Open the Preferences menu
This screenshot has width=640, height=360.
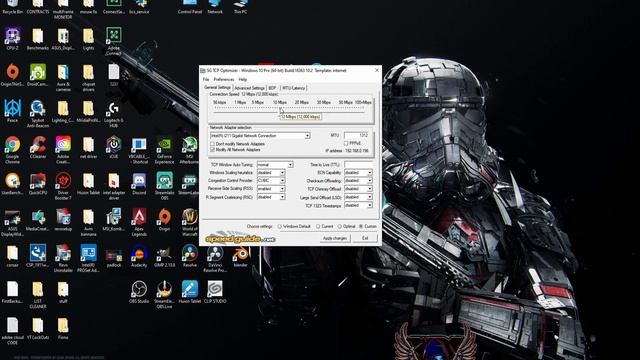pos(224,79)
